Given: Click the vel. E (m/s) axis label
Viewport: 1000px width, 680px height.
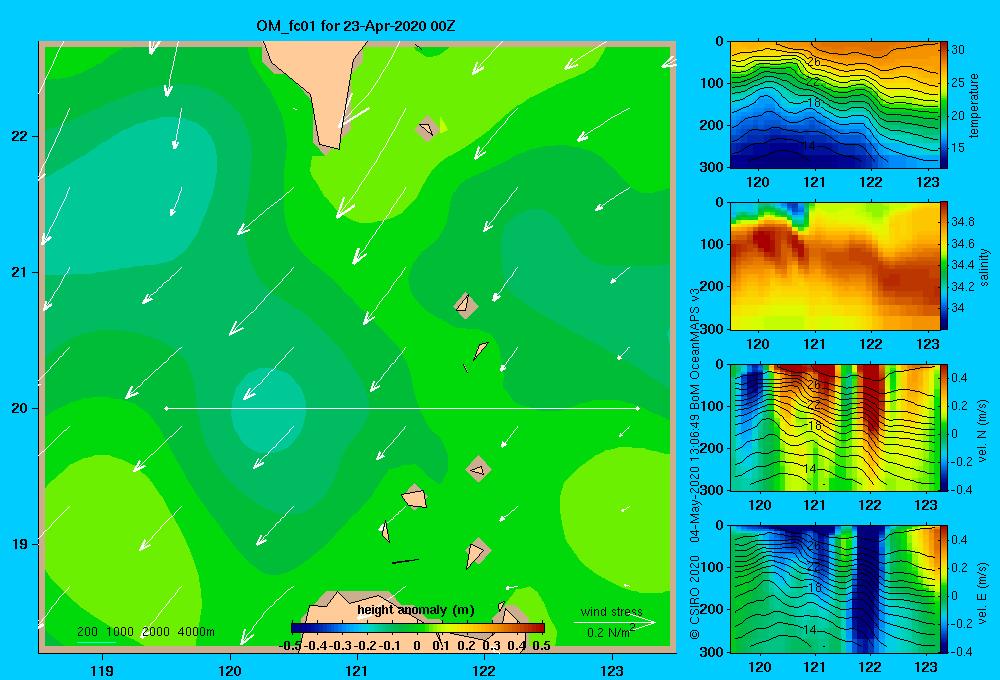Looking at the screenshot, I should click(x=983, y=593).
